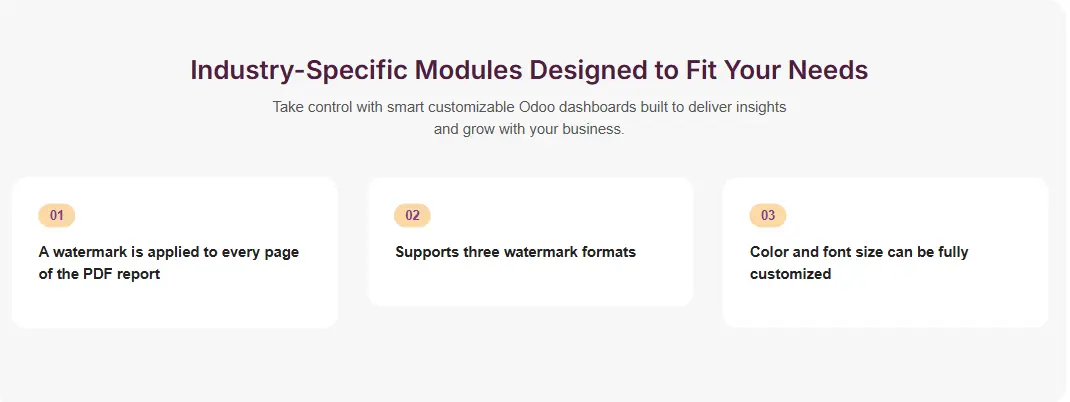Viewport: 1070px width, 402px height.
Task: Click 'of the PDF report' text line
Action: tap(99, 274)
